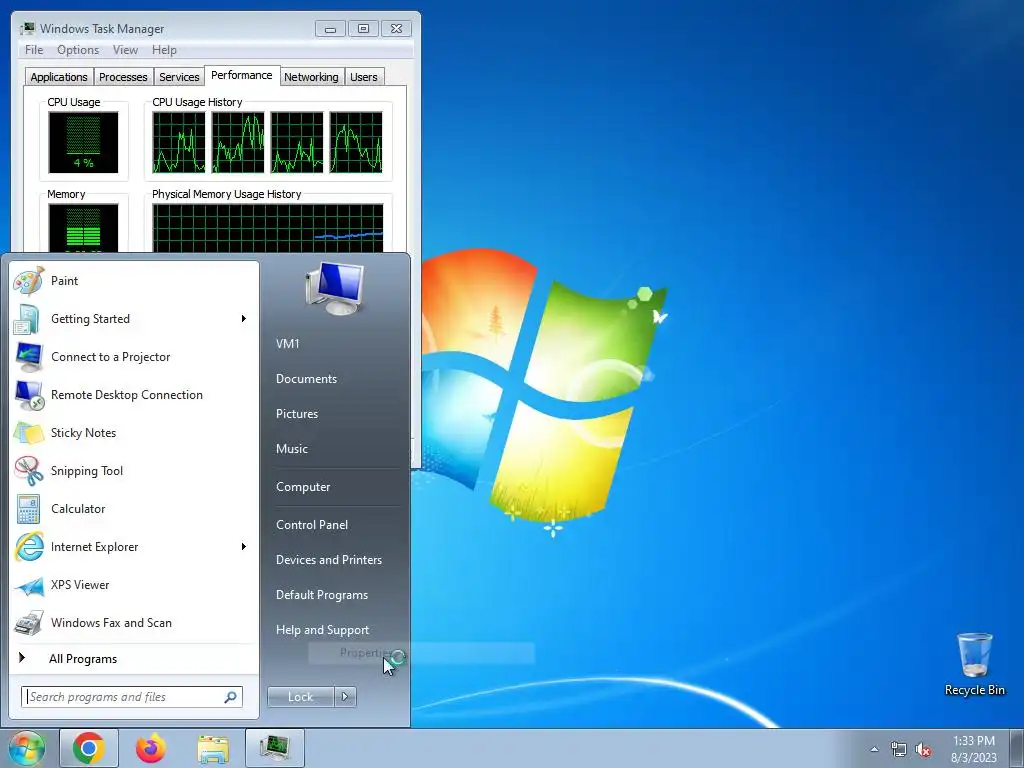Click the Task Manager title bar icon
This screenshot has width=1024, height=768.
coord(27,28)
